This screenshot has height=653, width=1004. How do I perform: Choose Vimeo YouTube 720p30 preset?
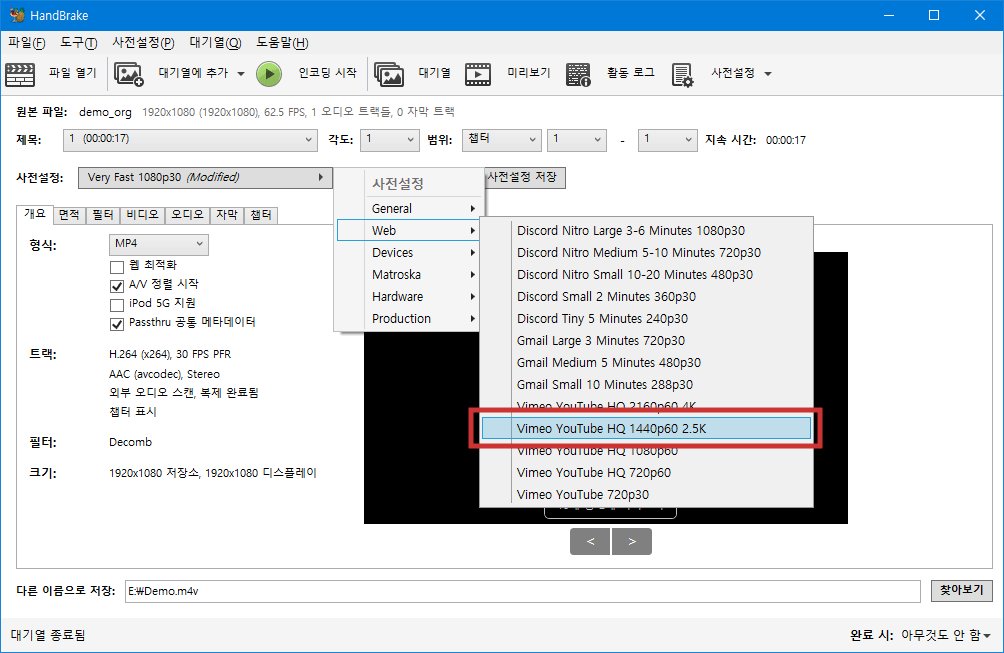point(647,494)
